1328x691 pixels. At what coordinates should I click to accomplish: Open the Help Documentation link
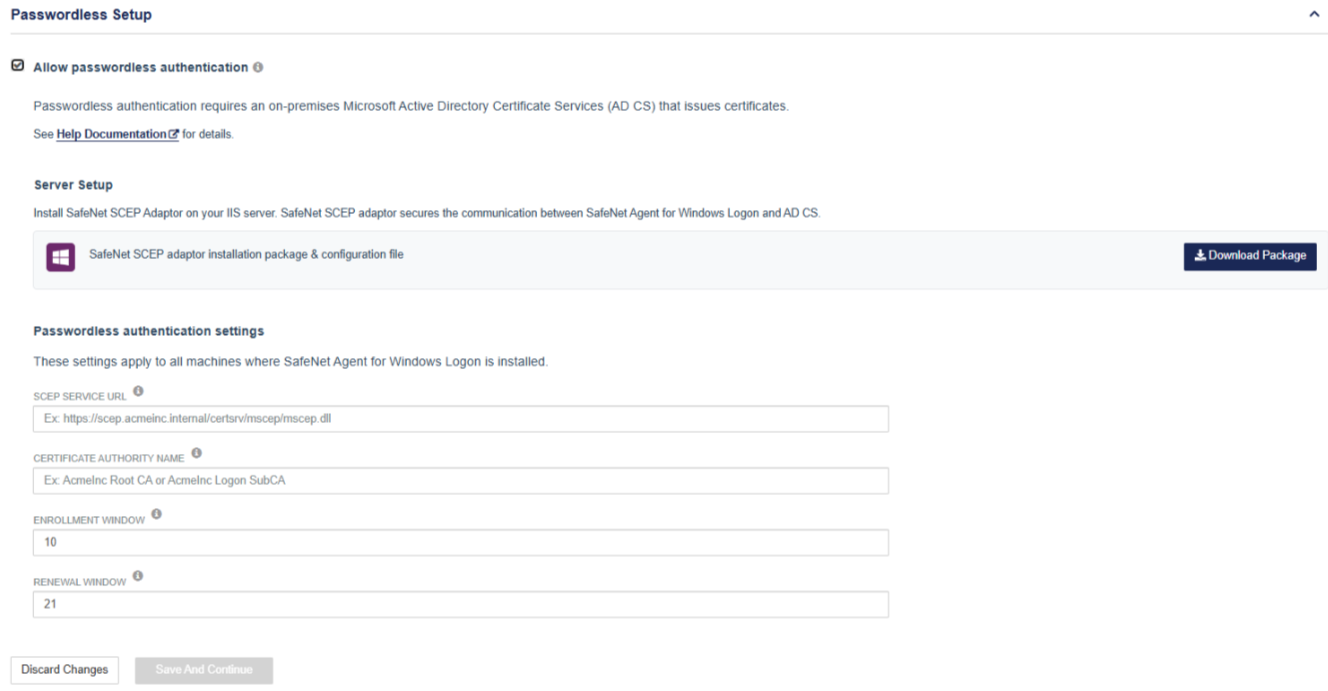click(x=111, y=134)
